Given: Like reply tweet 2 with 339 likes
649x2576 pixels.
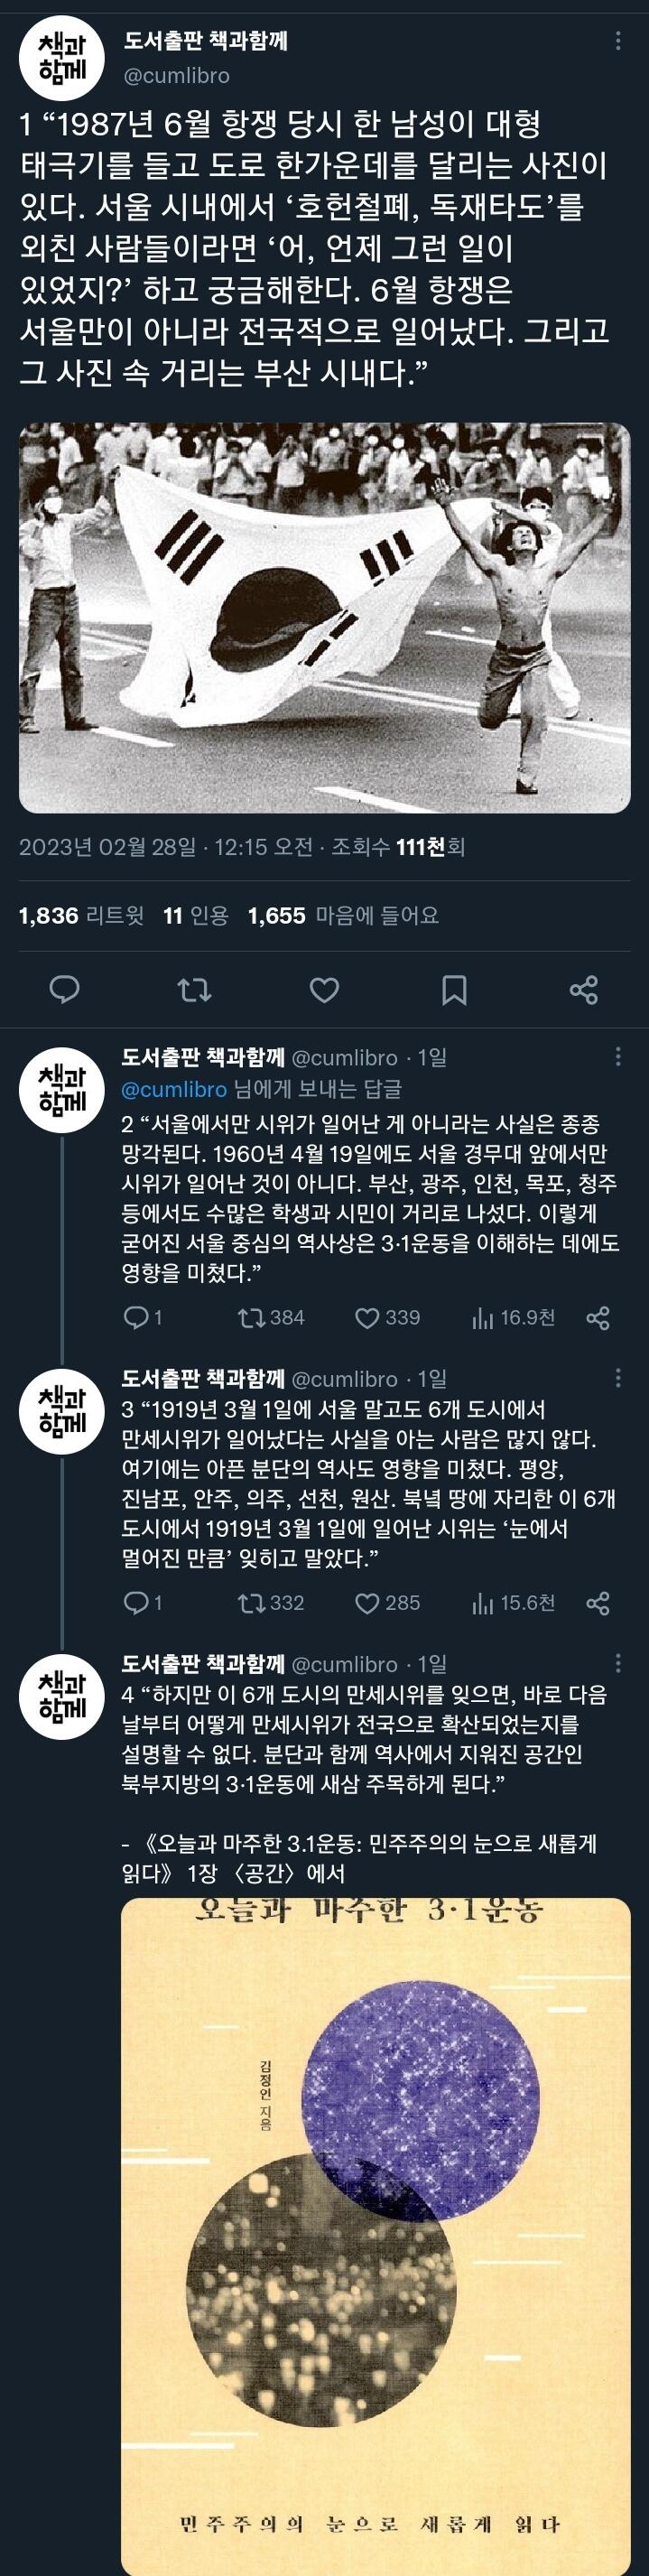Looking at the screenshot, I should tap(388, 1318).
